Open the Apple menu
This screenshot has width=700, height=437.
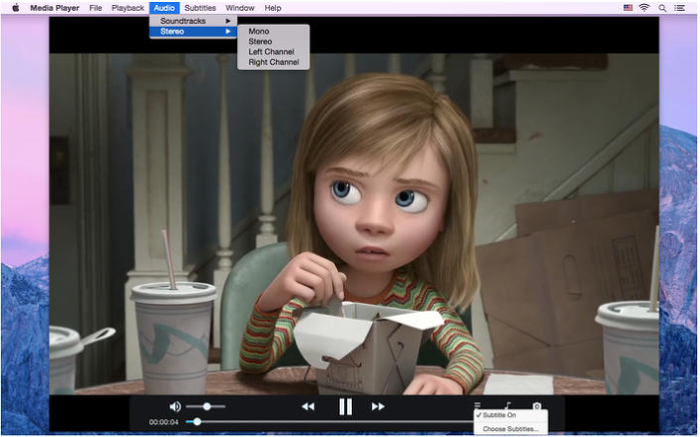[x=16, y=8]
